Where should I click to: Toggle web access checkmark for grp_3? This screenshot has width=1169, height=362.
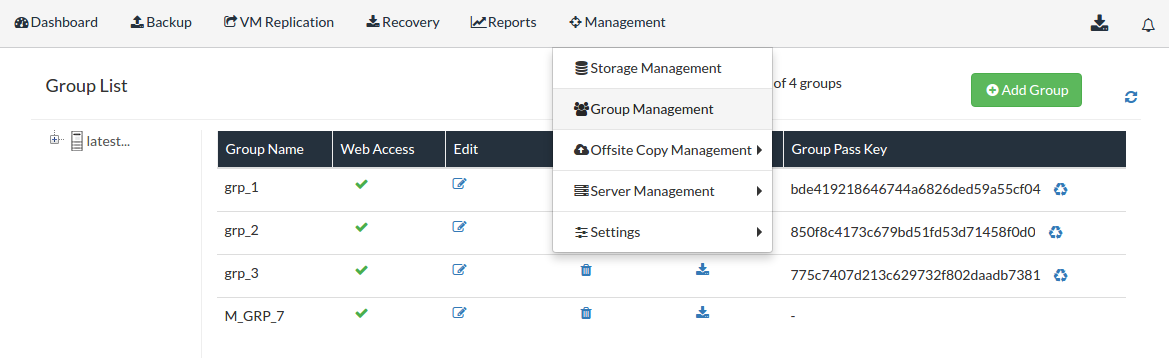point(362,270)
